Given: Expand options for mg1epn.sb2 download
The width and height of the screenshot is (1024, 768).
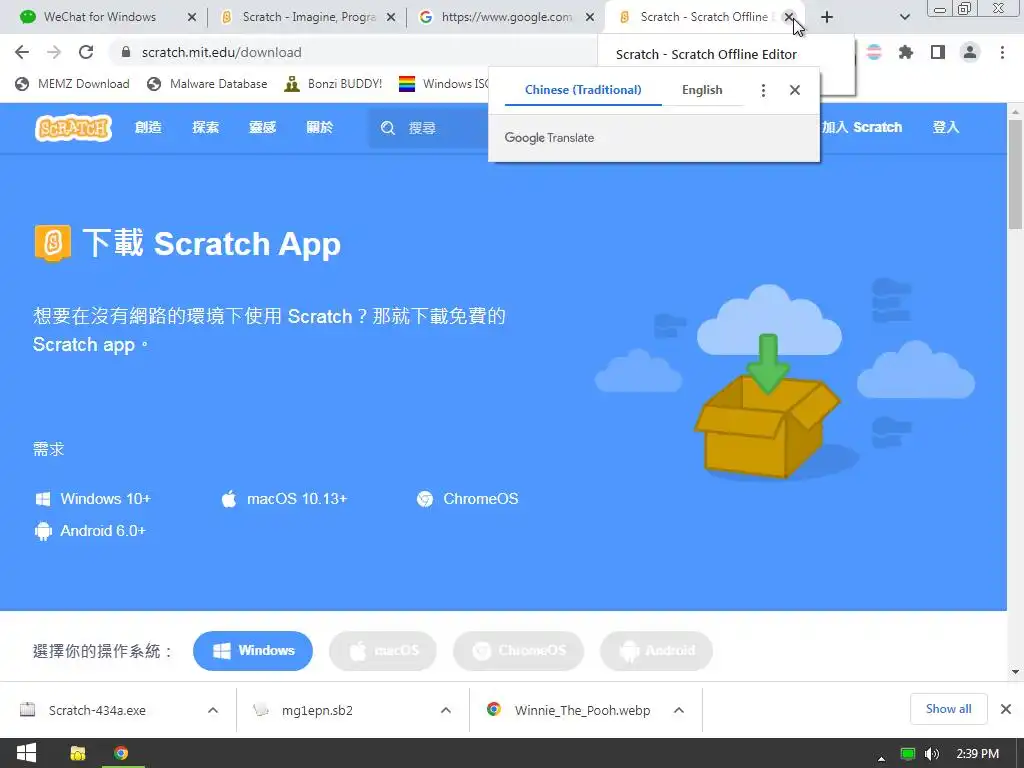Looking at the screenshot, I should point(445,710).
